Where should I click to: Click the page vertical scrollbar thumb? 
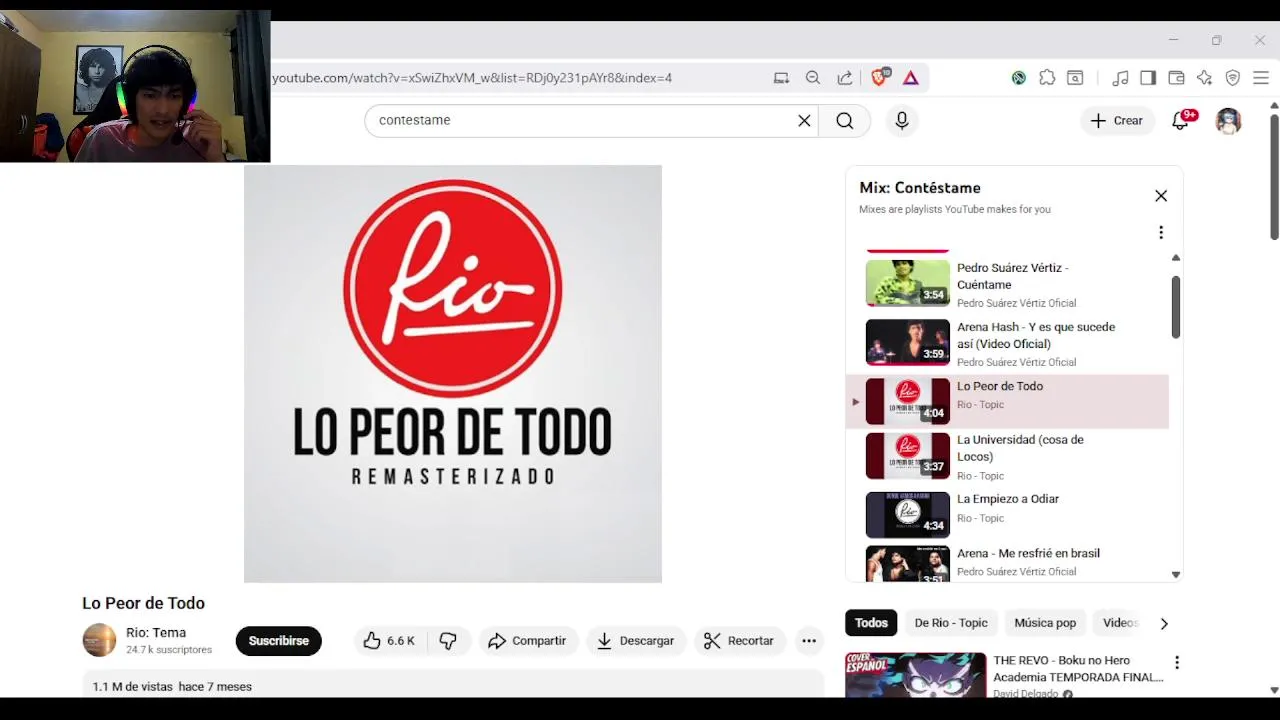click(x=1274, y=176)
